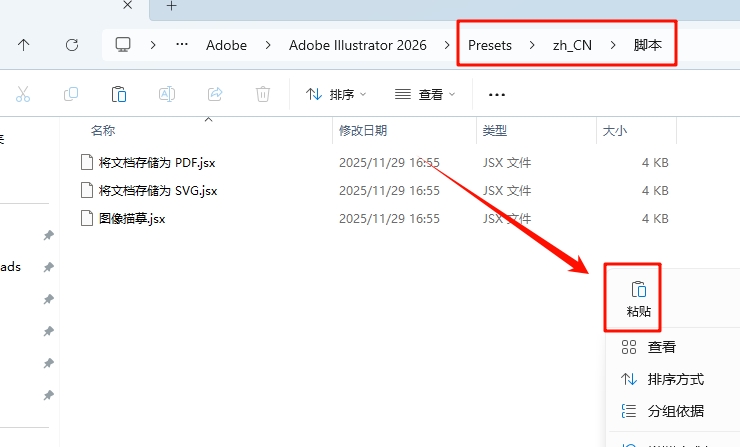
Task: Click the Cut scissors icon in toolbar
Action: tap(23, 94)
